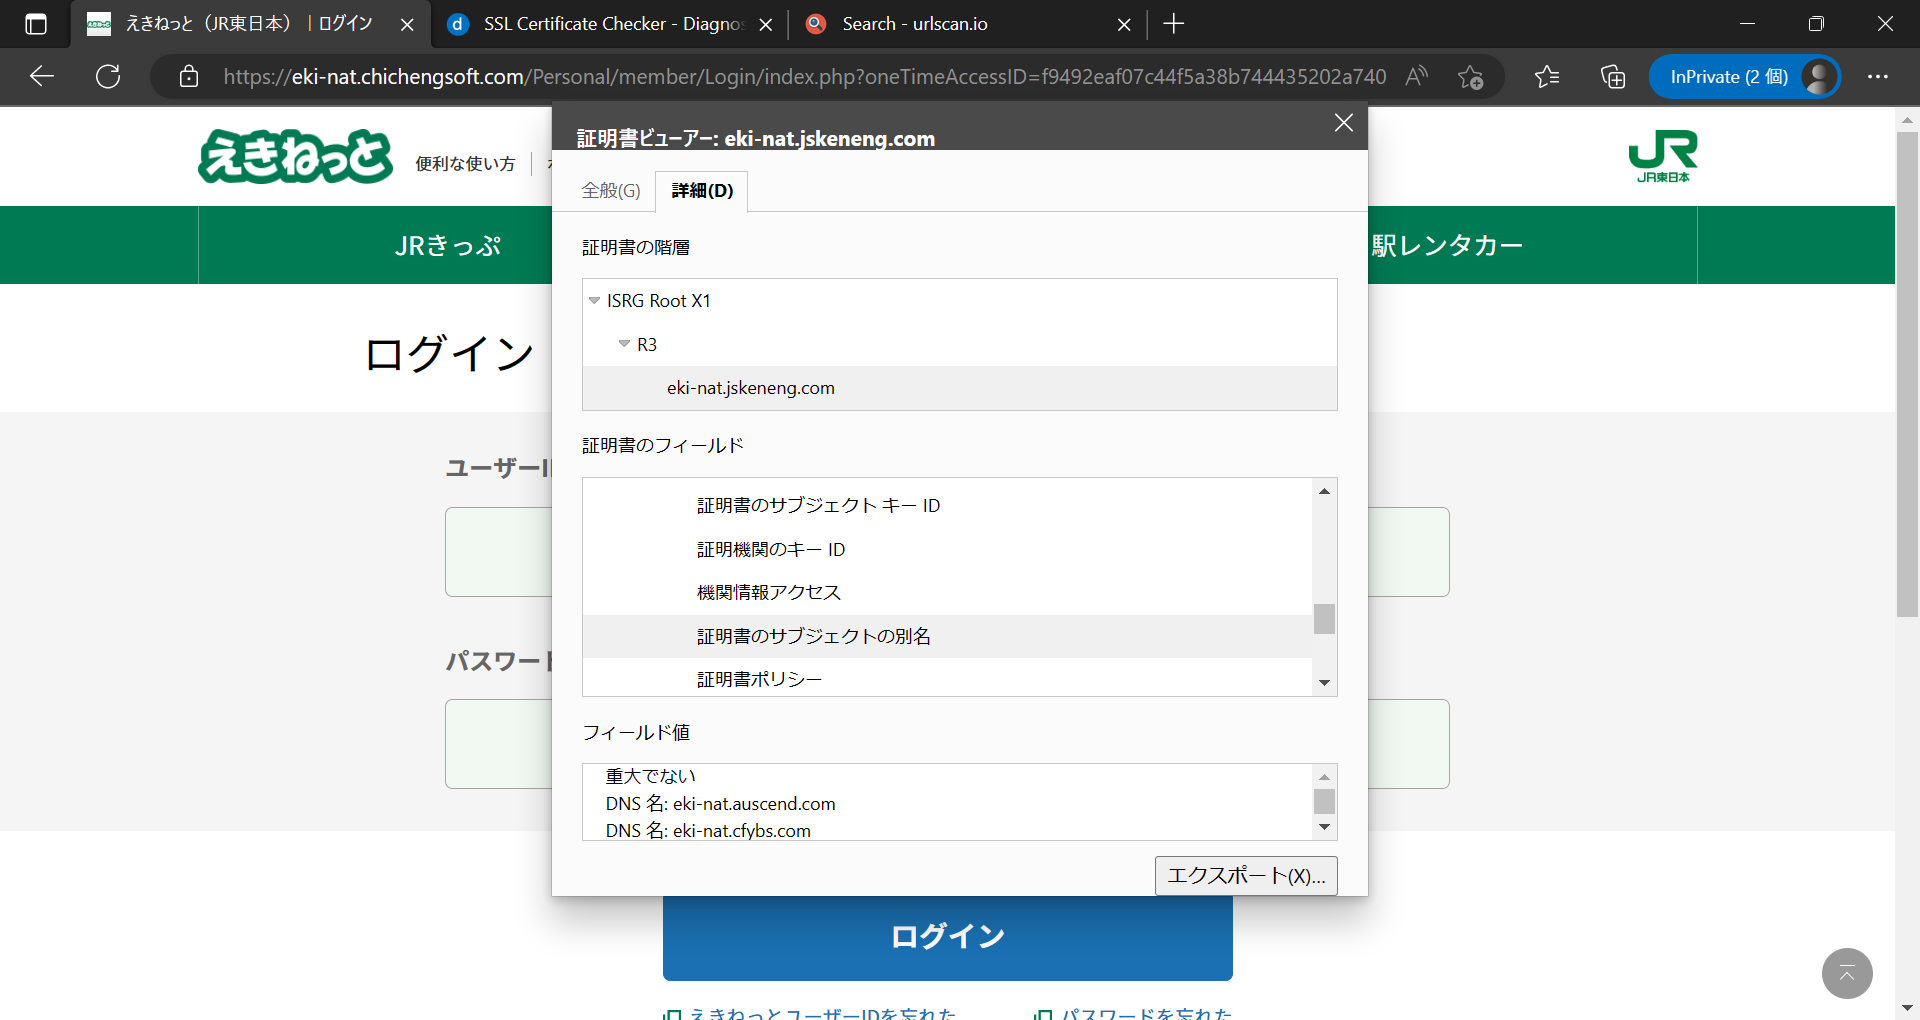Viewport: 1920px width, 1020px height.
Task: Close the urlscan.io Search tab
Action: 1124,24
